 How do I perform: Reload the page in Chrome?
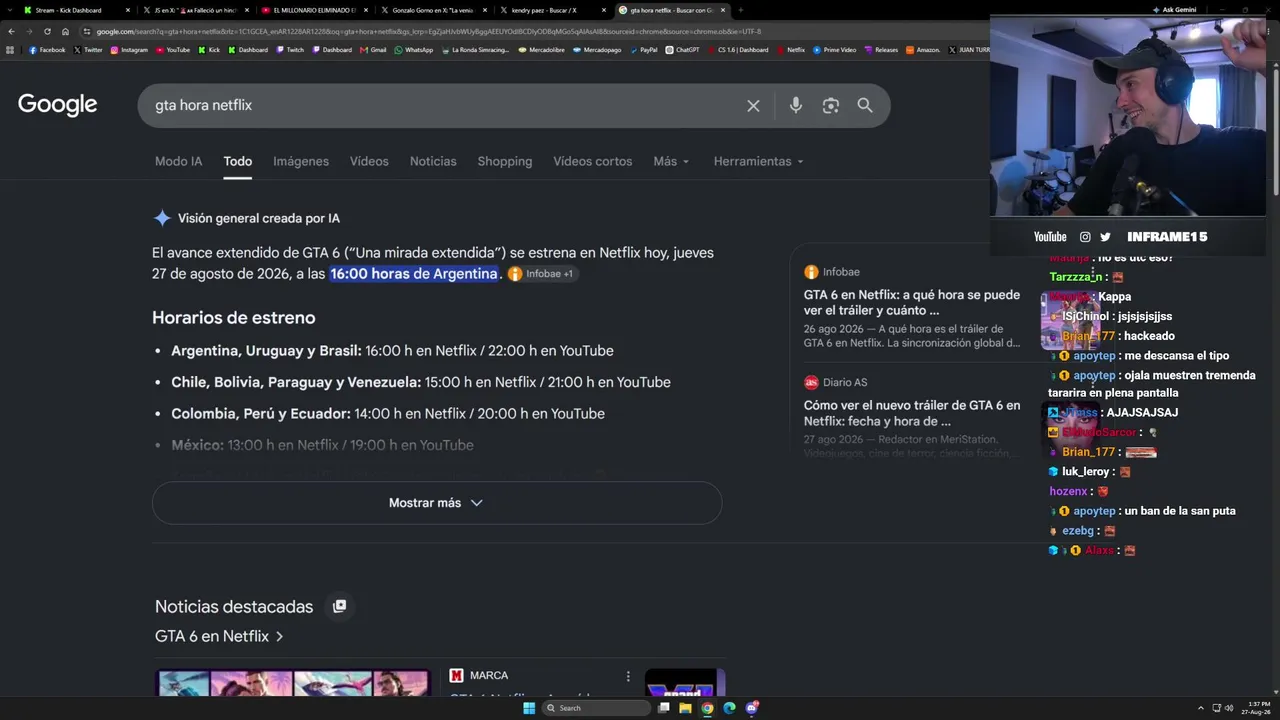[47, 31]
